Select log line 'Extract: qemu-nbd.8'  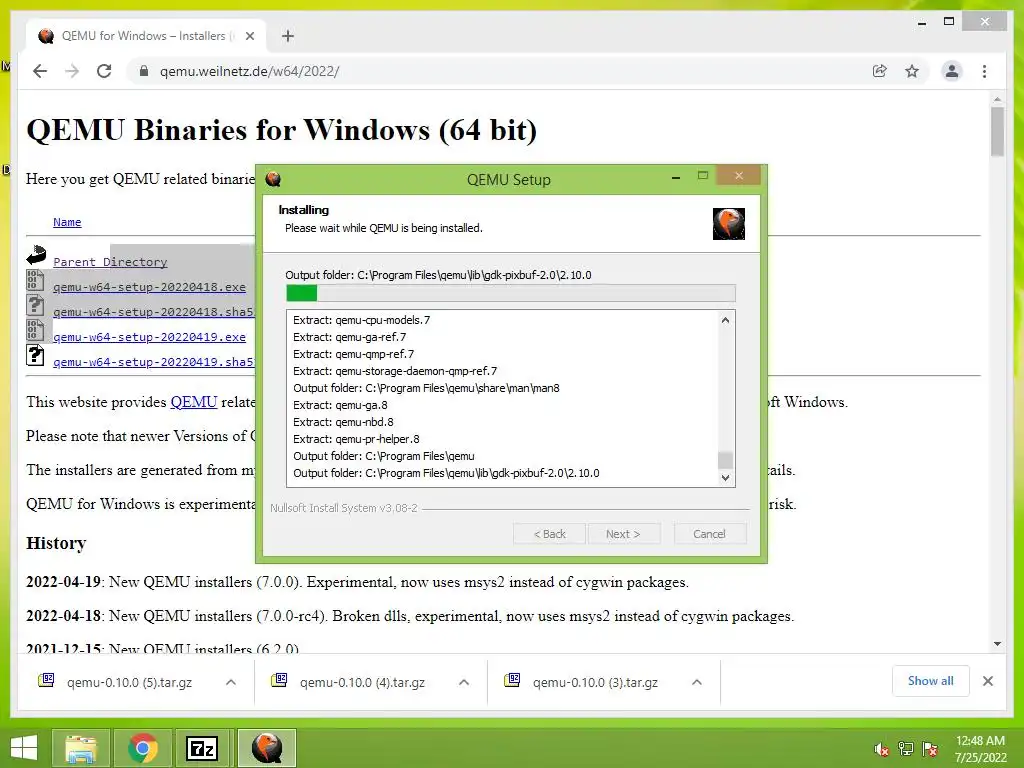(x=343, y=422)
